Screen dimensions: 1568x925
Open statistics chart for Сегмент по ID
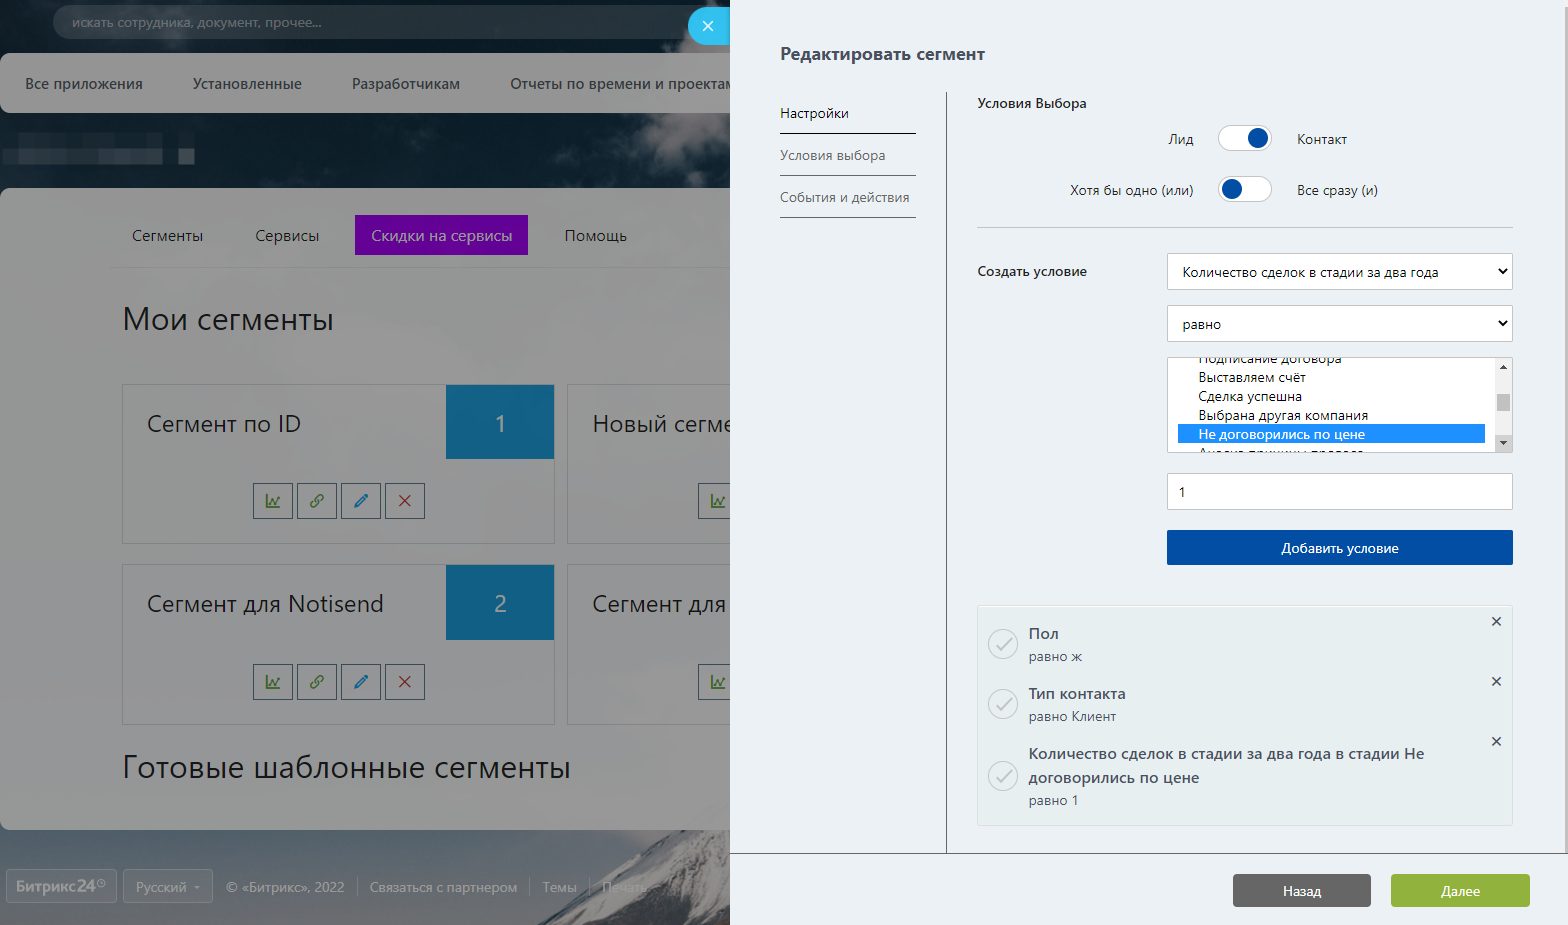point(273,501)
